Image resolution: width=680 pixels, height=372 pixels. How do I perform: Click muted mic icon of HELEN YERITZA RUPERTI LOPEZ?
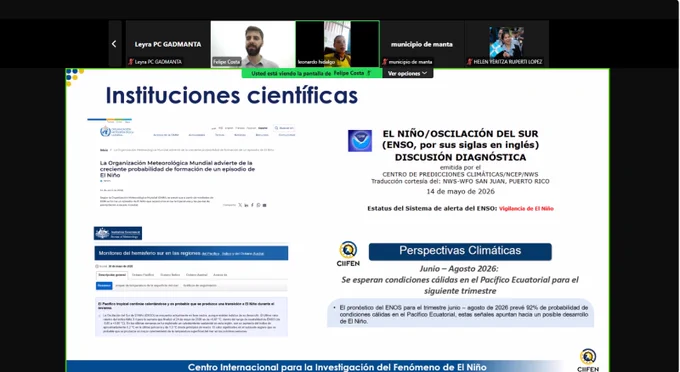pos(470,62)
